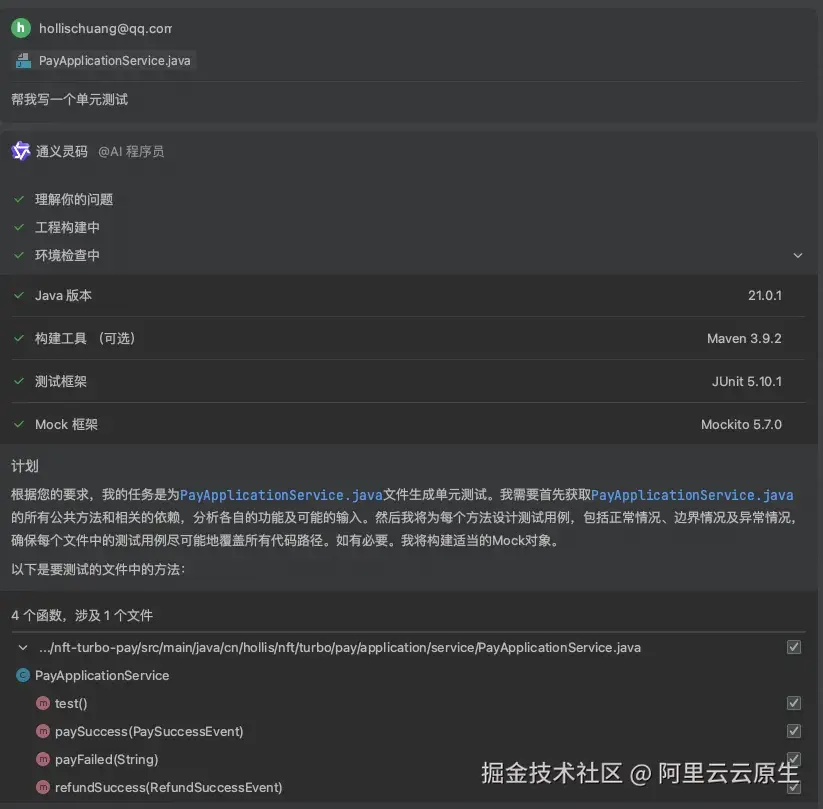823x809 pixels.
Task: Click the hollischuang@qq.com avatar icon
Action: click(20, 28)
